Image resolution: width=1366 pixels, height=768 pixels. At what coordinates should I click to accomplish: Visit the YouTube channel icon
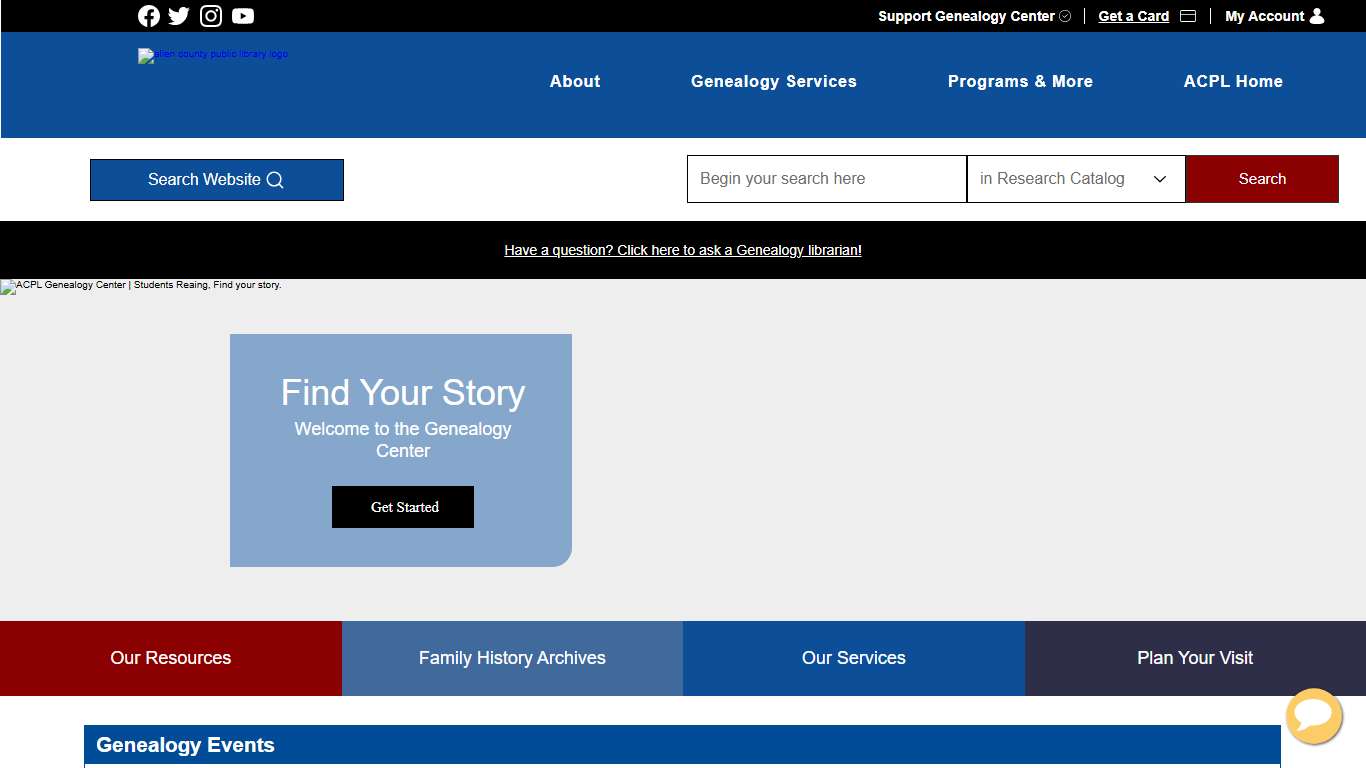click(242, 16)
